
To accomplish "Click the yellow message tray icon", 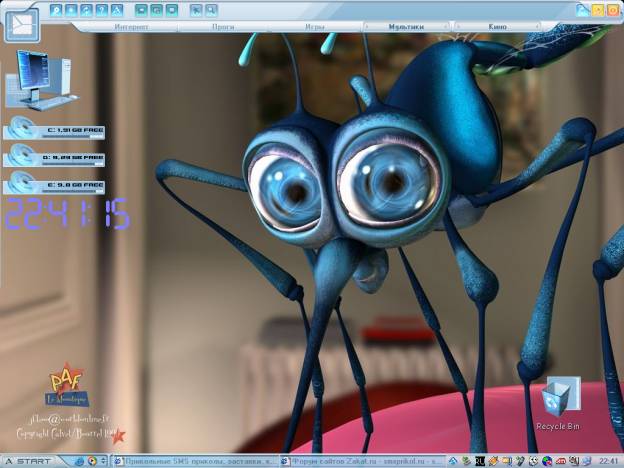I will 507,461.
